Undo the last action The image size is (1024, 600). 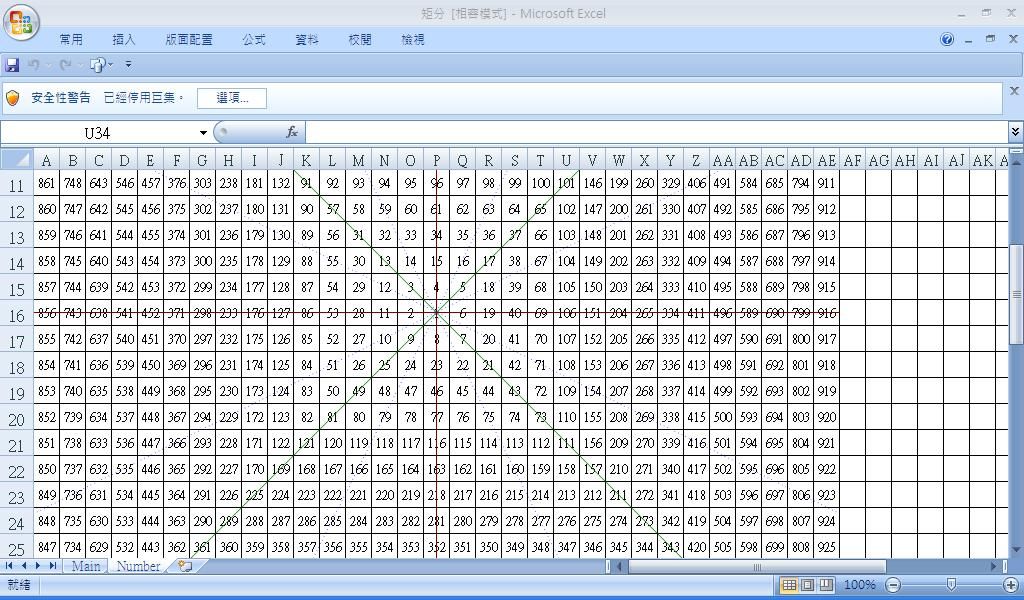[x=34, y=65]
